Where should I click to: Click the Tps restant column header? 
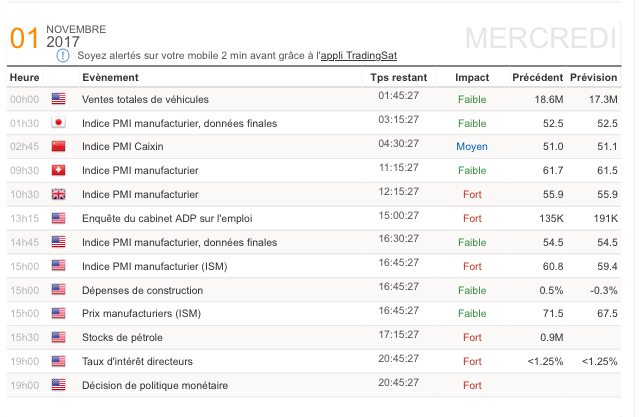(398, 77)
